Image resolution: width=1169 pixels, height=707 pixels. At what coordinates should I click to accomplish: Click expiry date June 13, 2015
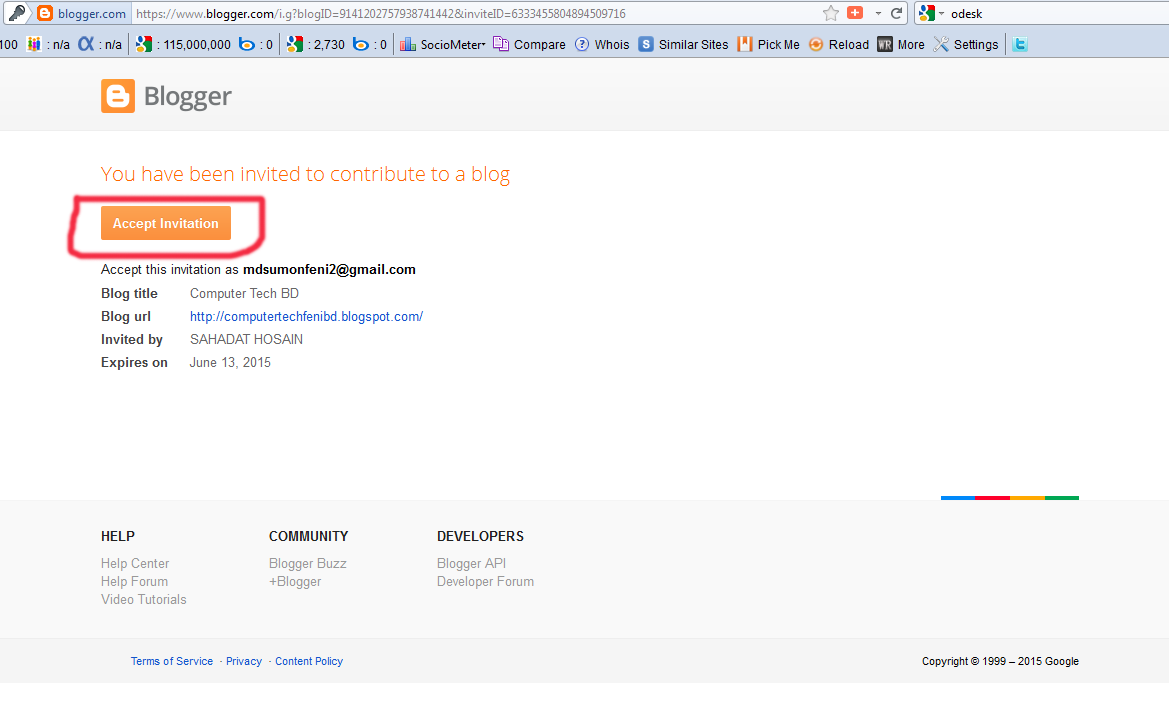[x=230, y=362]
